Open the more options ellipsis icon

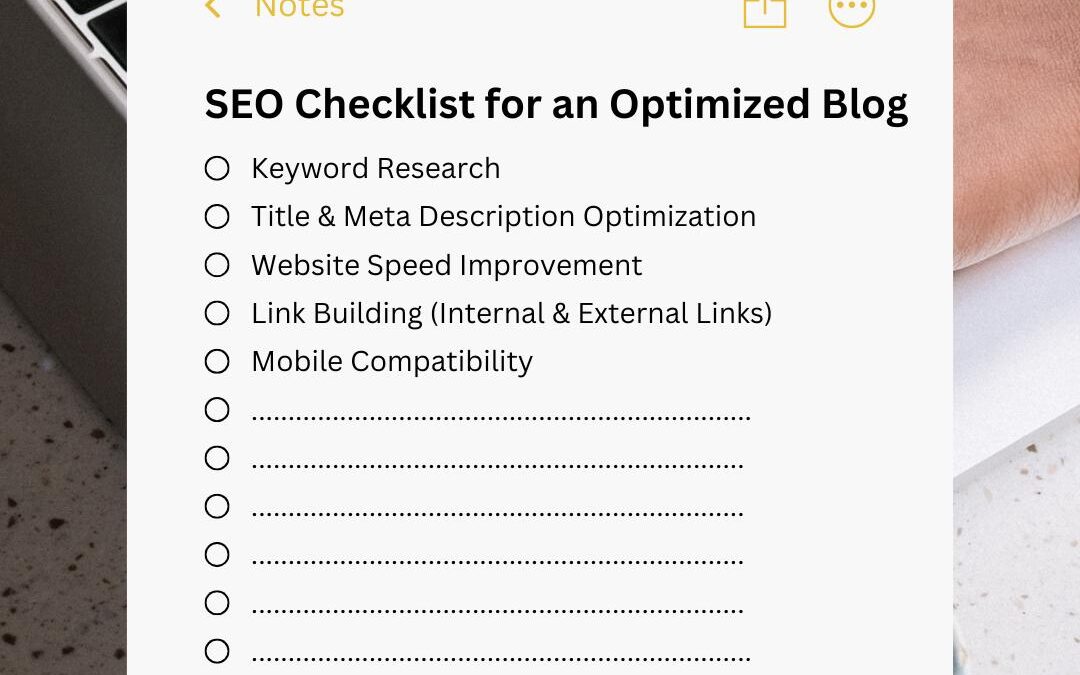[x=852, y=11]
